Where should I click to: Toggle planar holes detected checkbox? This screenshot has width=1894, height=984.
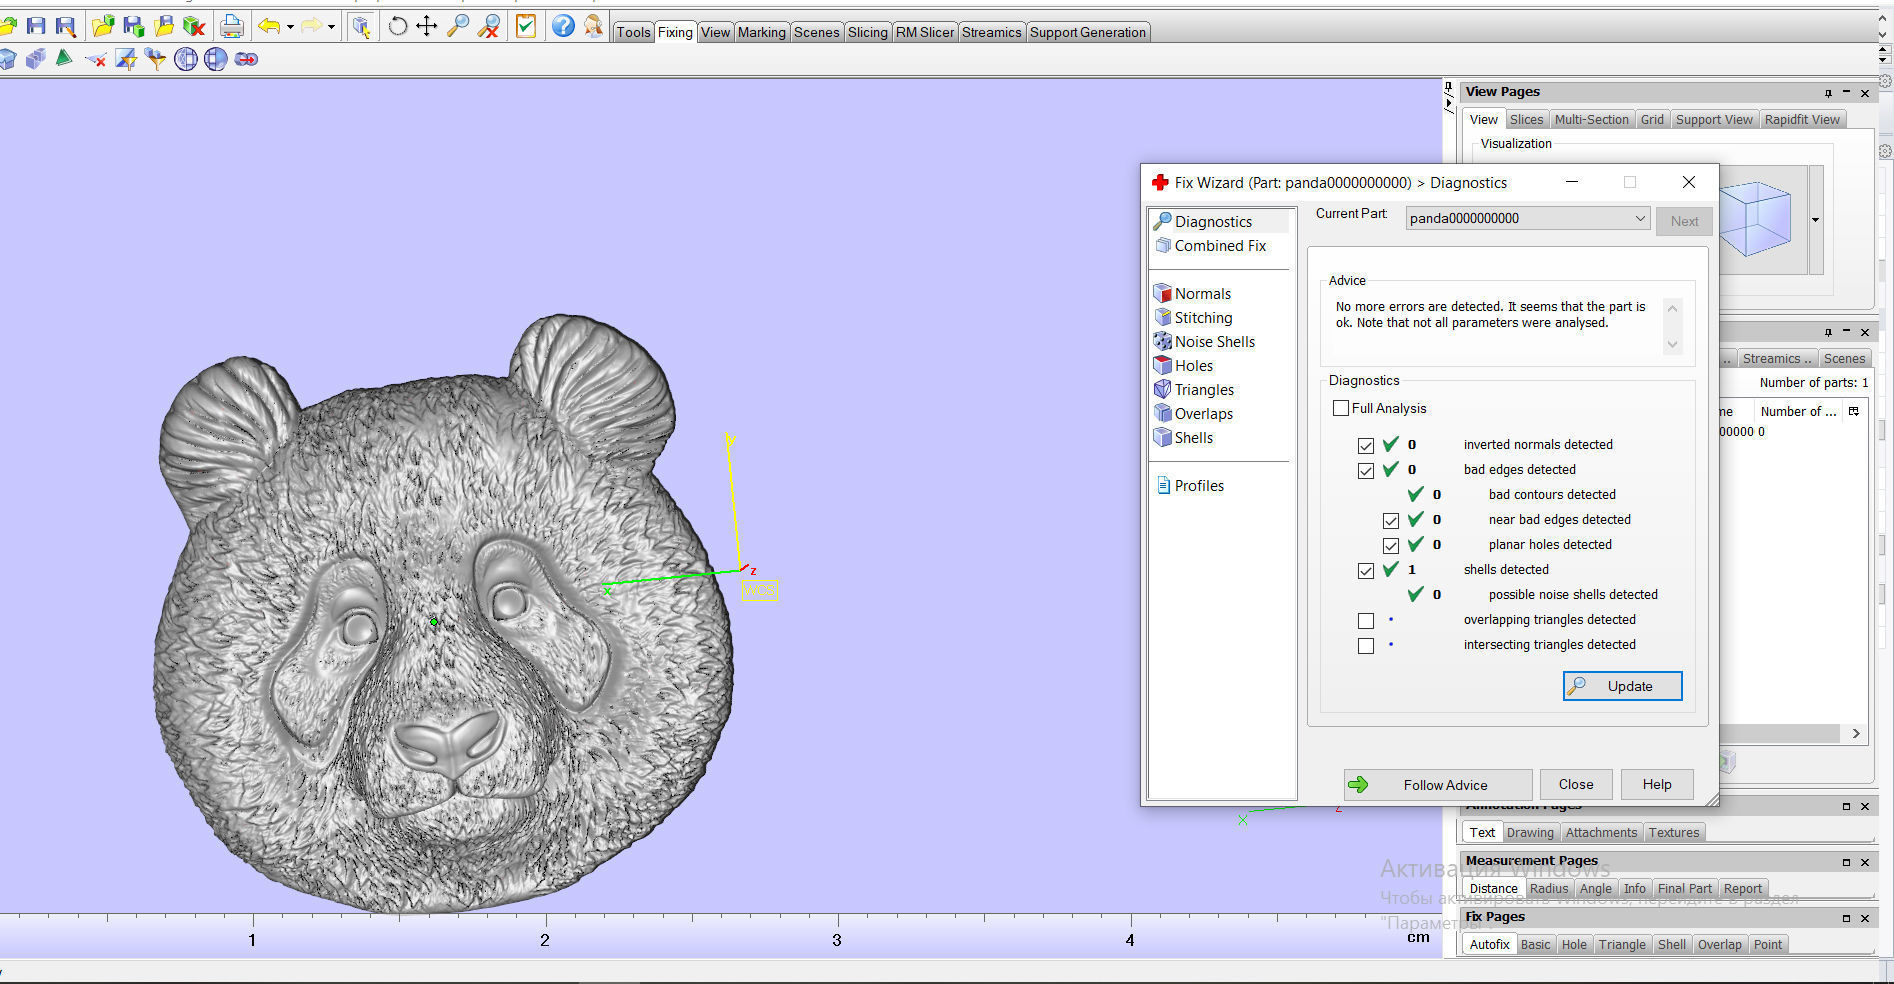(x=1391, y=546)
